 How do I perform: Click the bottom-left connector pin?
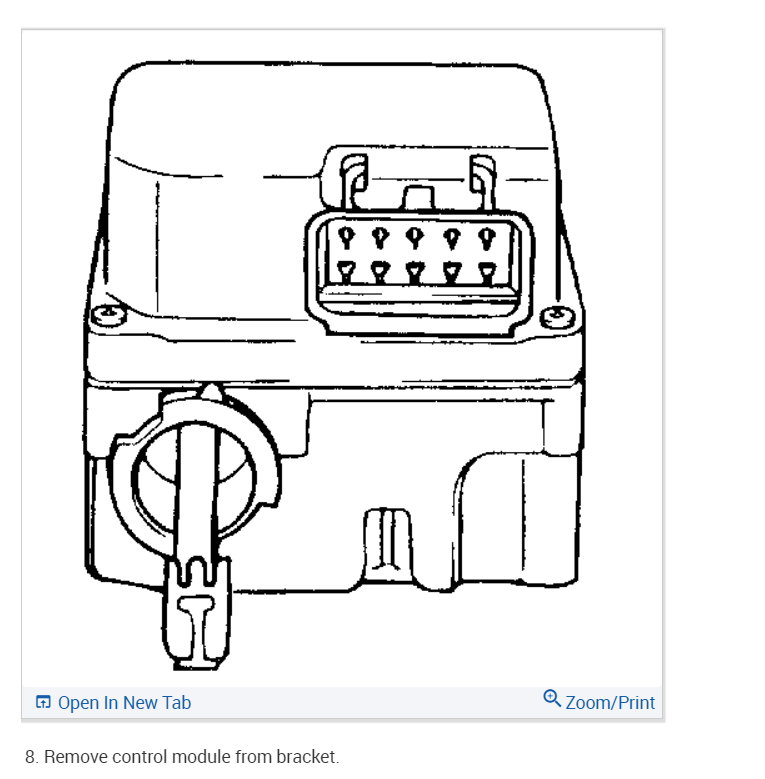pos(346,272)
